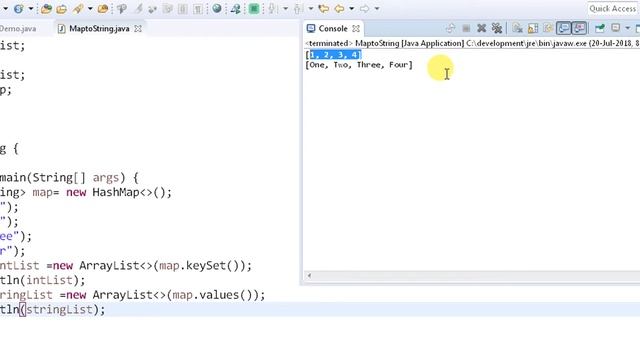Click the main(String[] args) method text

click(x=62, y=178)
